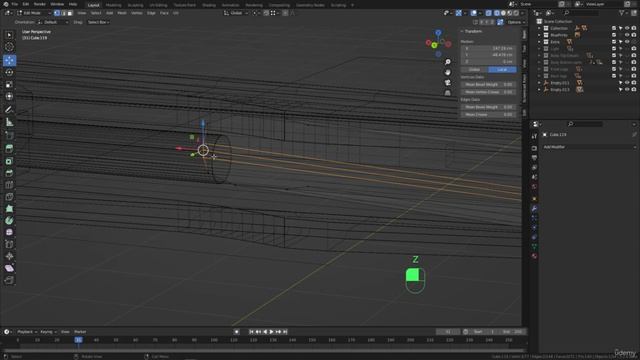Expand the Collection tree item
The image size is (640, 360).
[539, 28]
